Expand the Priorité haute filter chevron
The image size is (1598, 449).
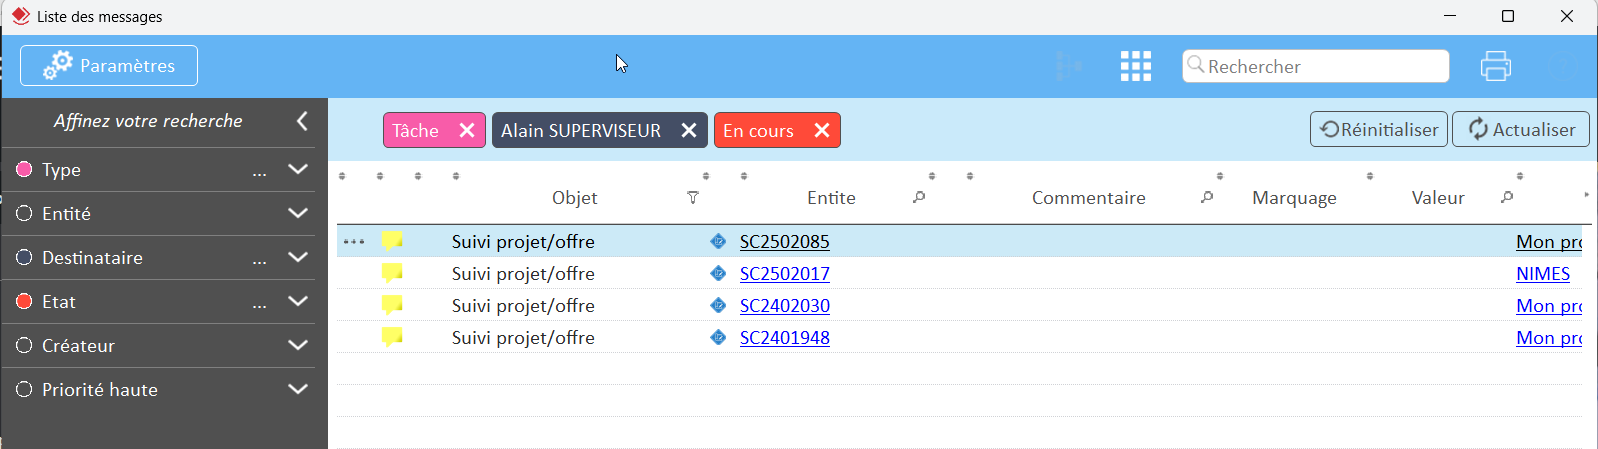click(x=298, y=389)
